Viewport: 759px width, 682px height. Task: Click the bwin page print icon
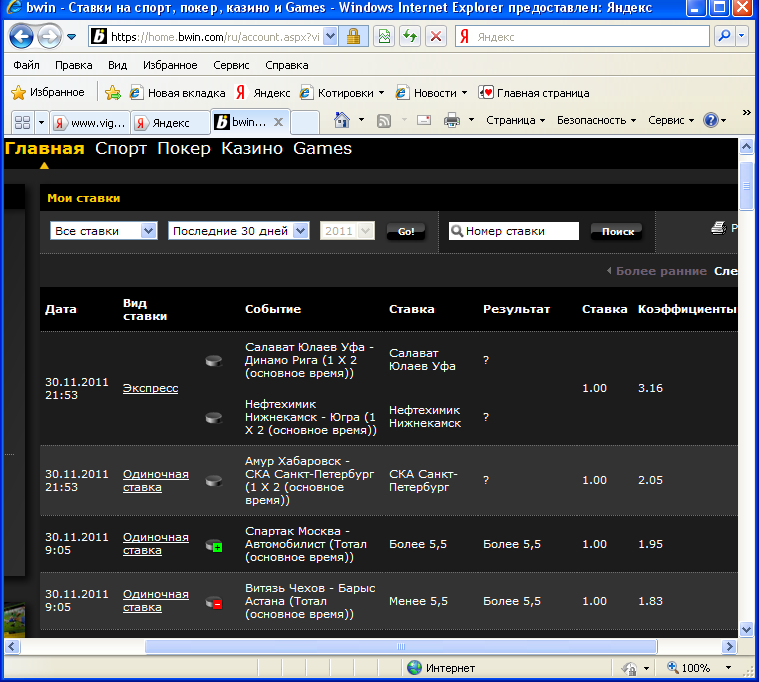719,227
